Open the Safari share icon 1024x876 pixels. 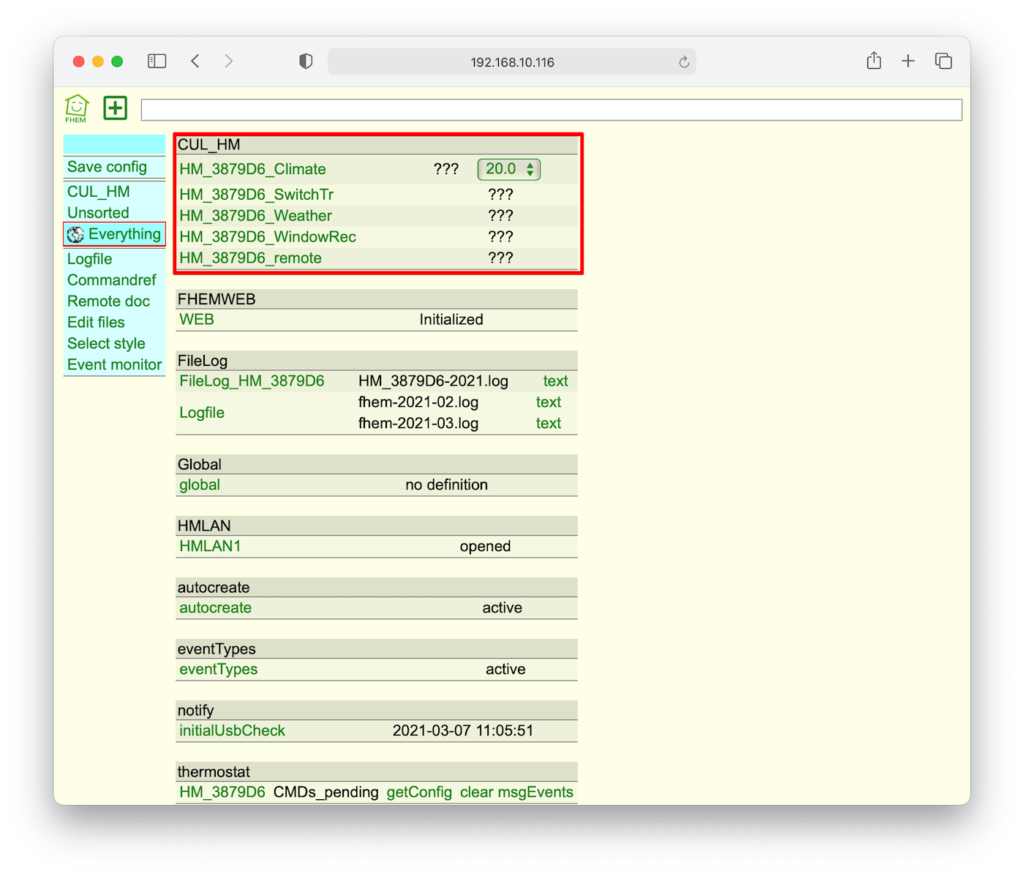coord(874,61)
